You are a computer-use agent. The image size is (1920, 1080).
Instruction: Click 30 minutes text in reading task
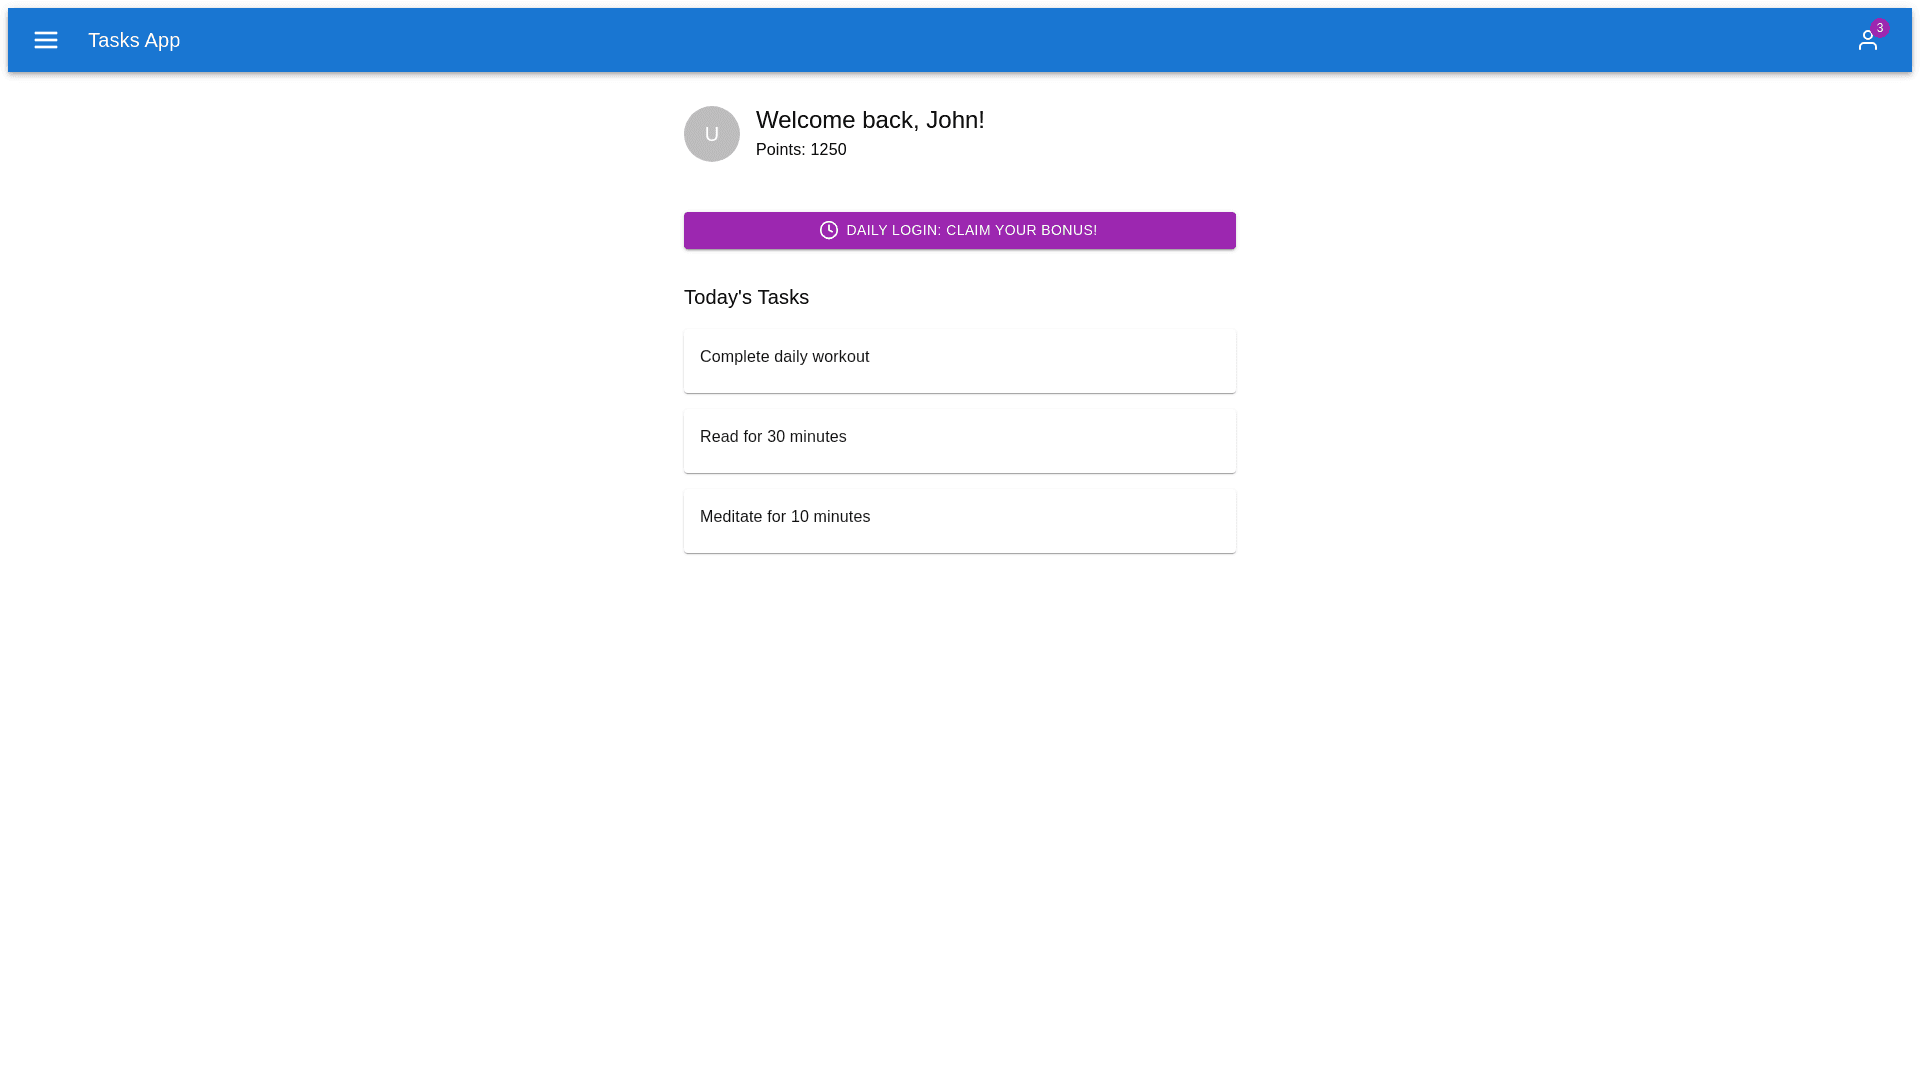[806, 437]
